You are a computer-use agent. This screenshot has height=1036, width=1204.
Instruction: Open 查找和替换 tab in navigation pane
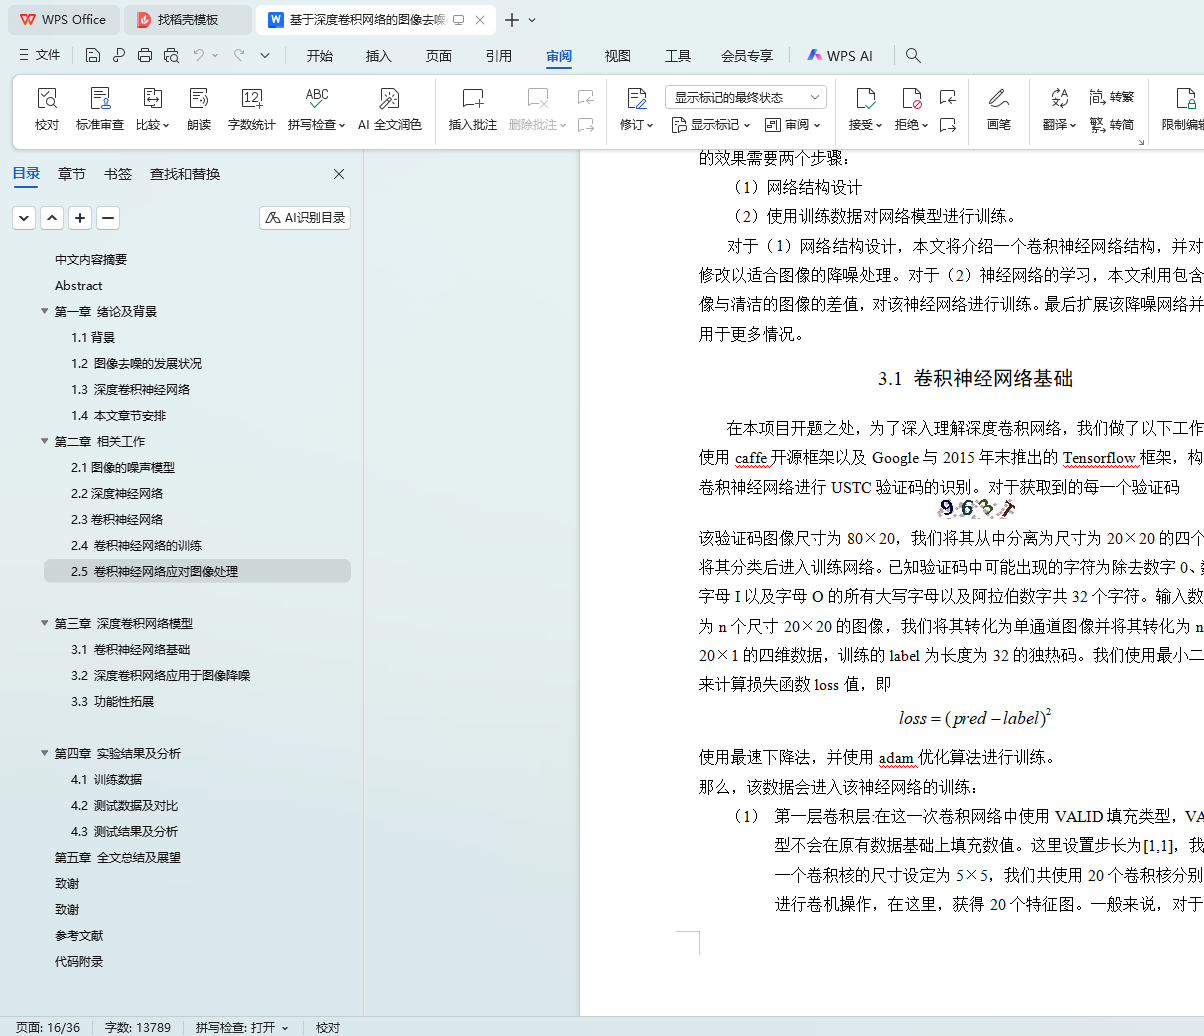click(x=185, y=174)
